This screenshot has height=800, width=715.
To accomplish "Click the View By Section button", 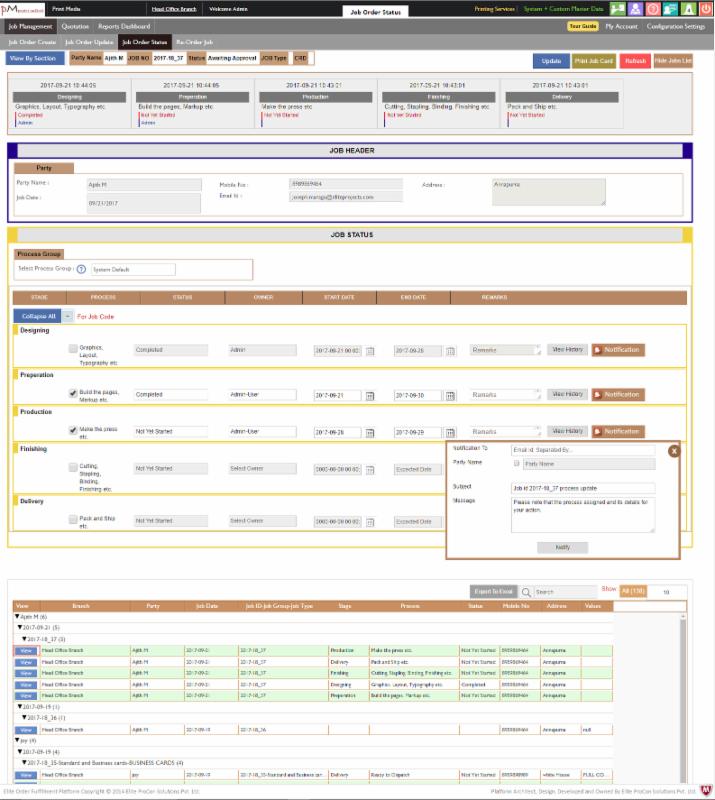I will (35, 58).
